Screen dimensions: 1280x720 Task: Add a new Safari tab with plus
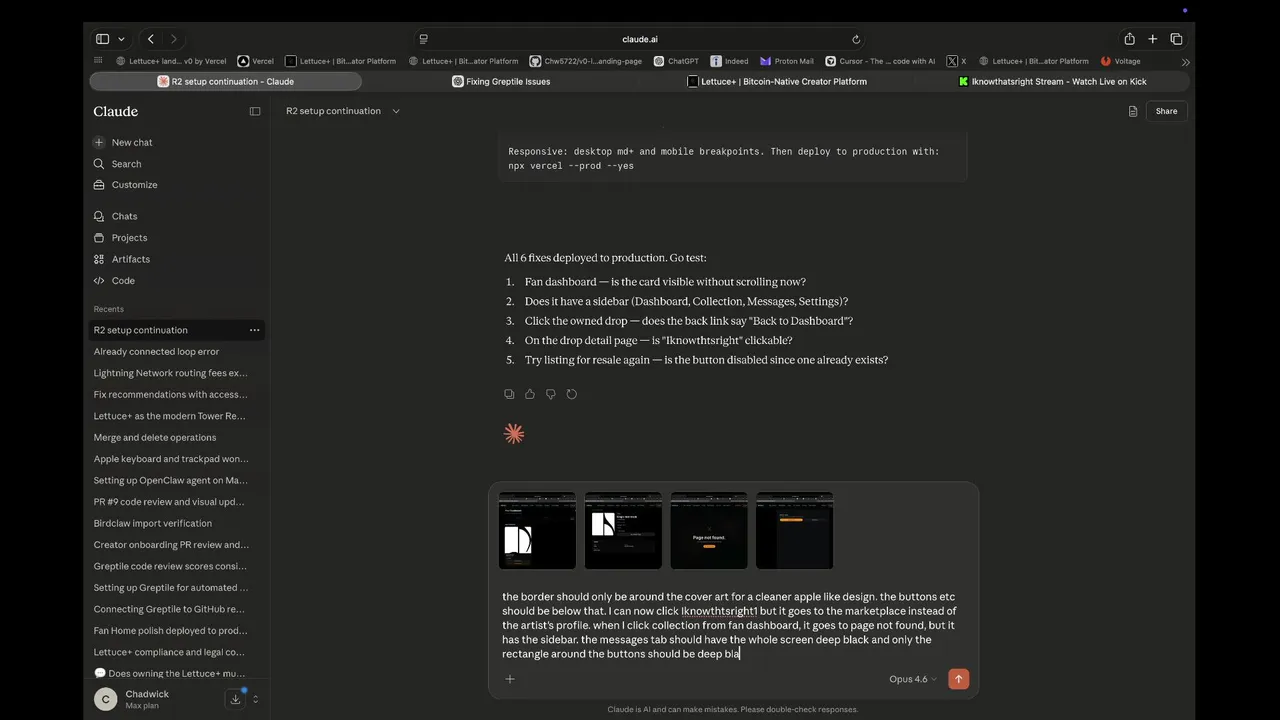pos(1152,39)
